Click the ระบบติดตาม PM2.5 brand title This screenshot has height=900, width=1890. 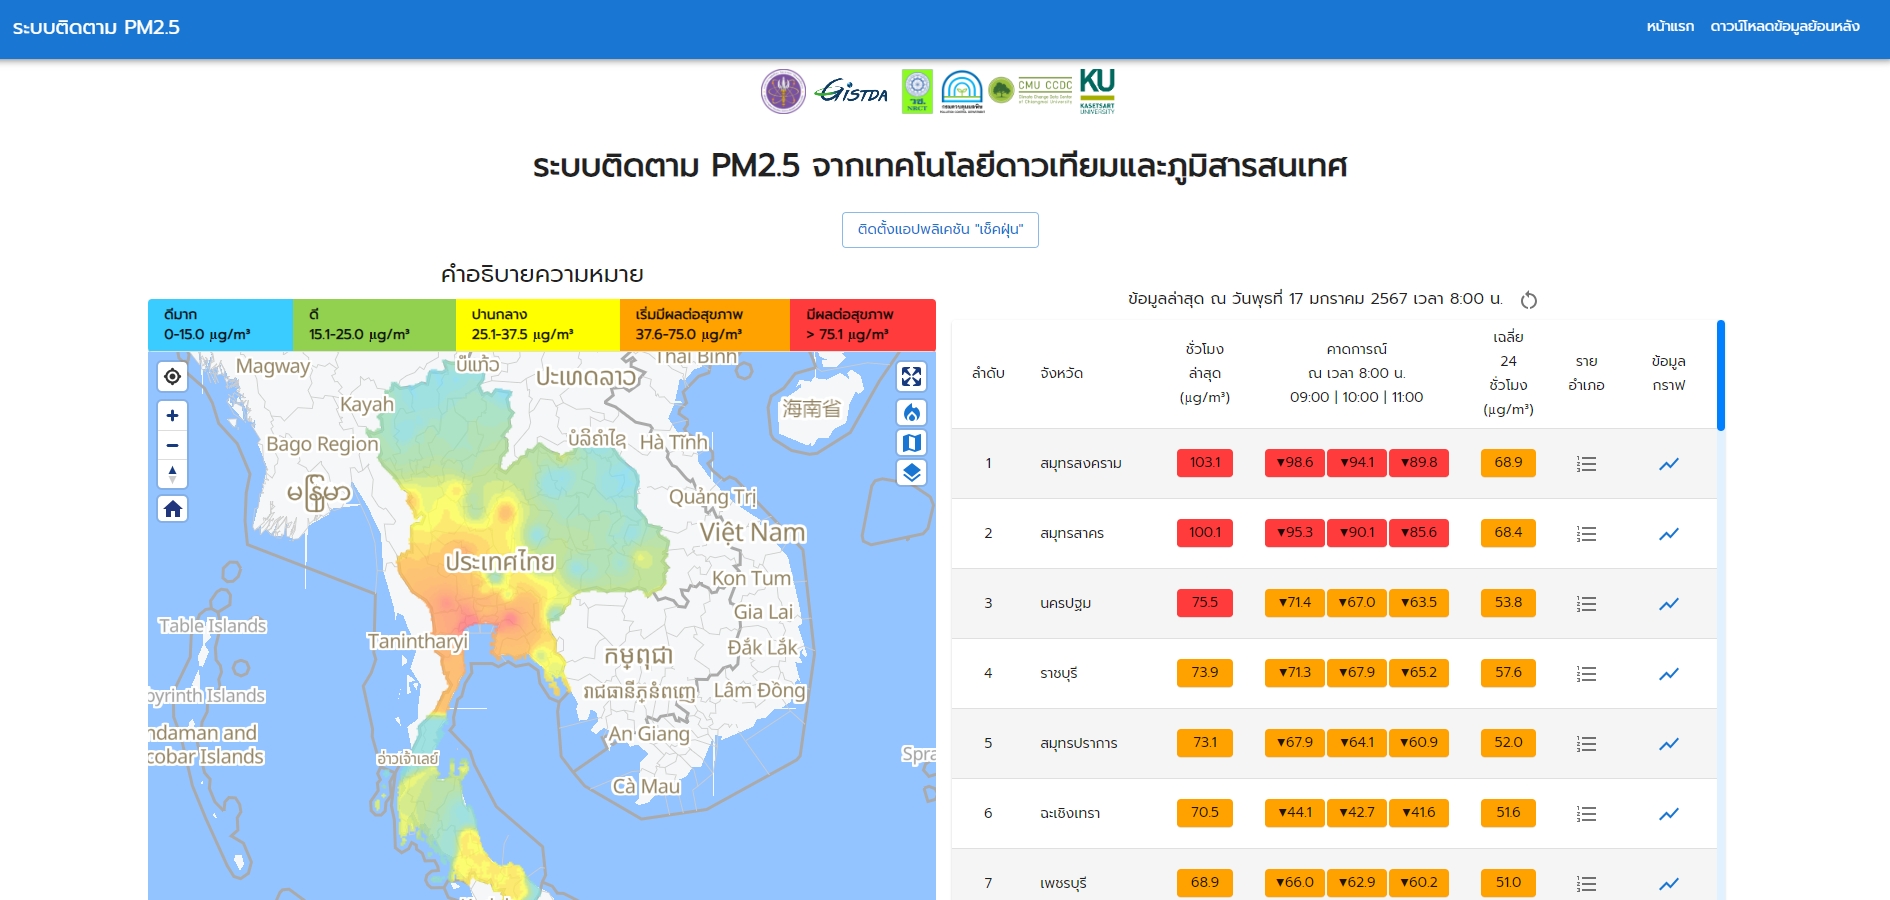tap(96, 28)
